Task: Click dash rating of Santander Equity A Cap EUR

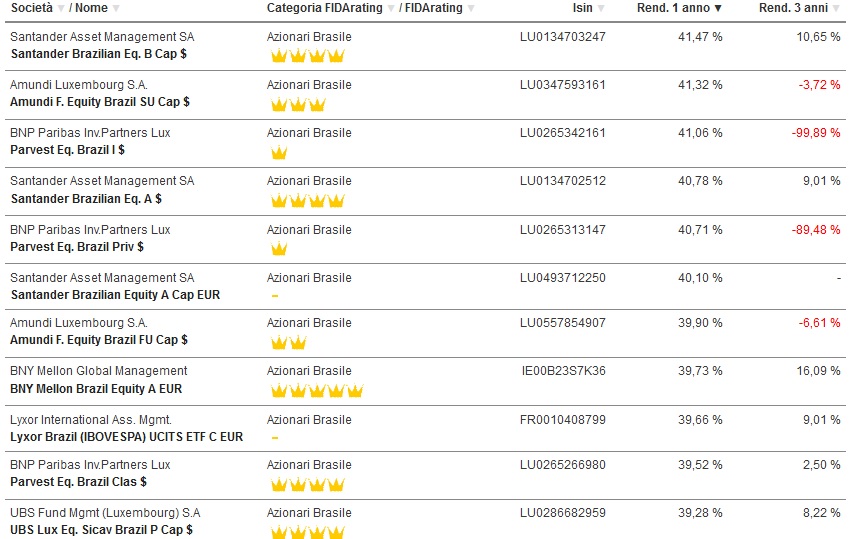Action: pyautogui.click(x=275, y=296)
